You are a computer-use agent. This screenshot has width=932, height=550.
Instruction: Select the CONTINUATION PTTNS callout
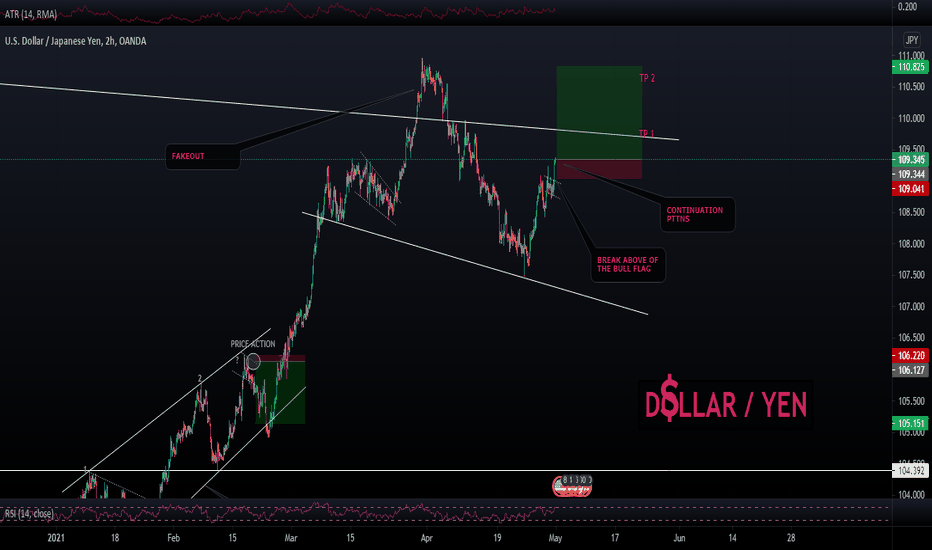(x=697, y=215)
